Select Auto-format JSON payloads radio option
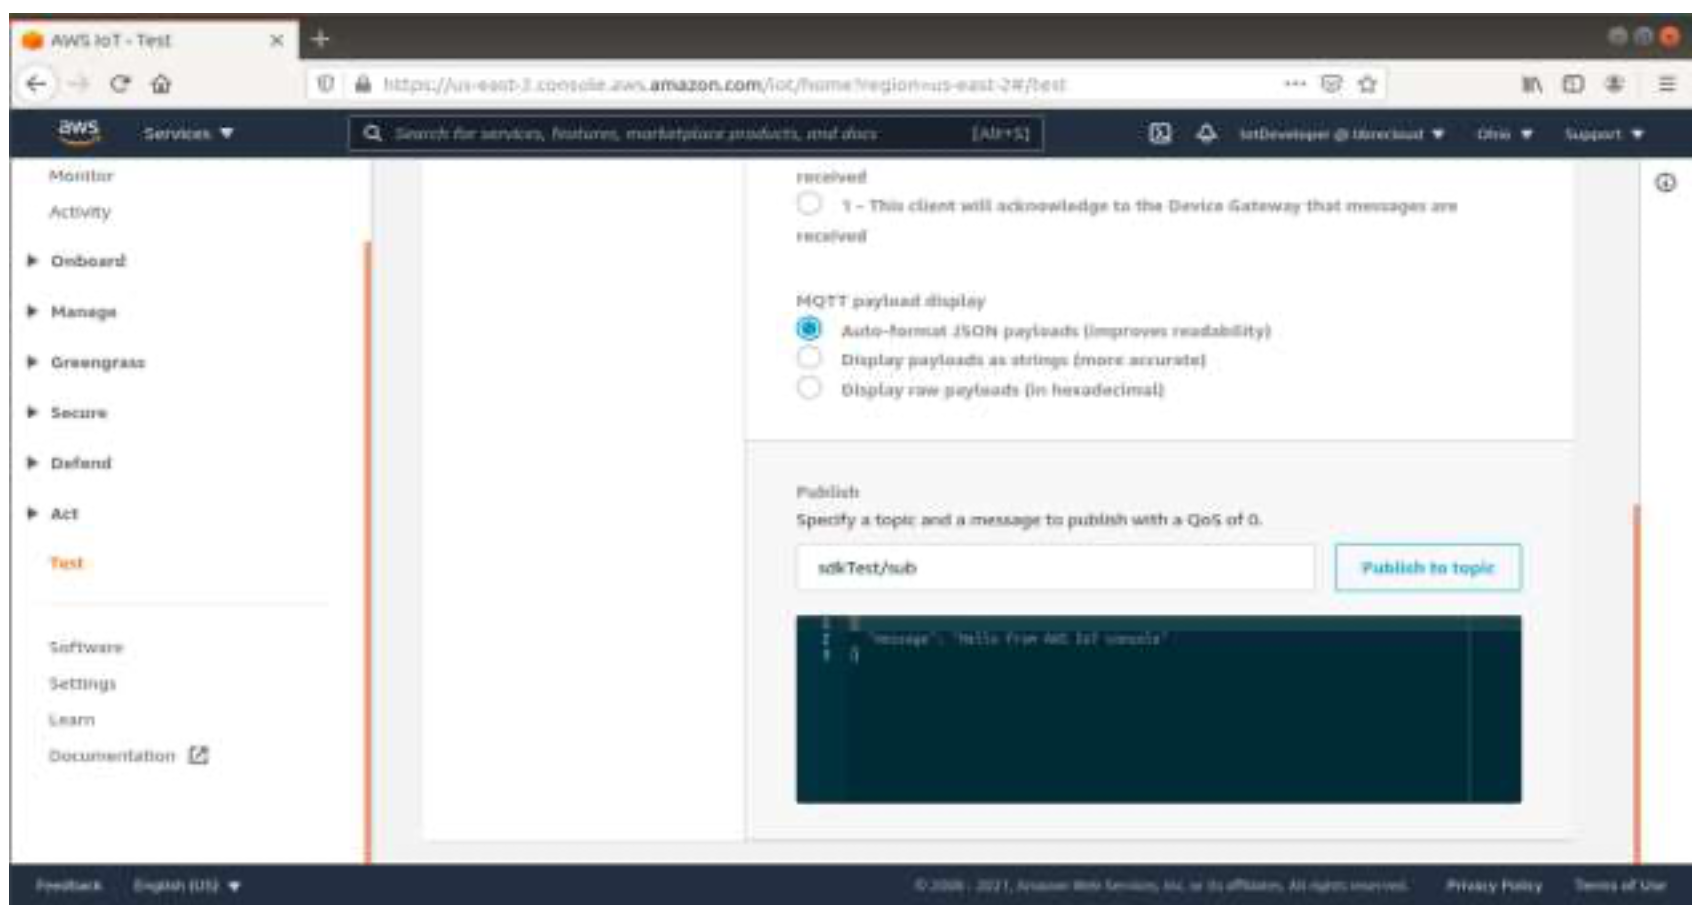The image size is (1702, 918). [x=809, y=329]
